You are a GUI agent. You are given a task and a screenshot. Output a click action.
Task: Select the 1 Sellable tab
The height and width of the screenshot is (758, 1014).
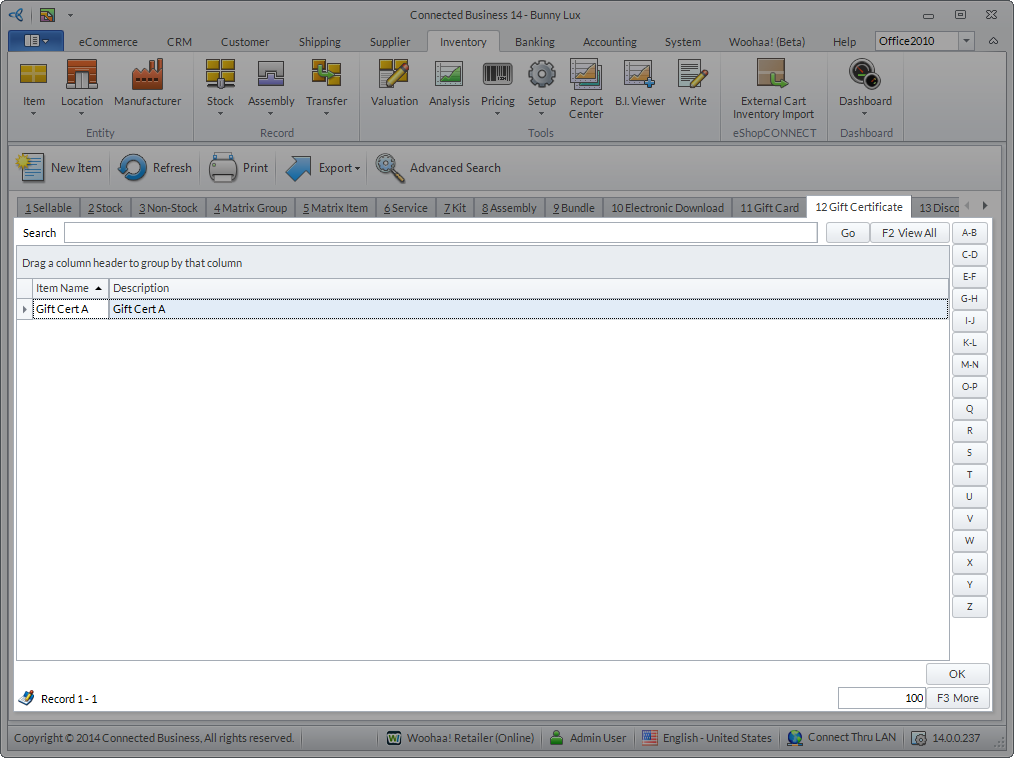(49, 208)
